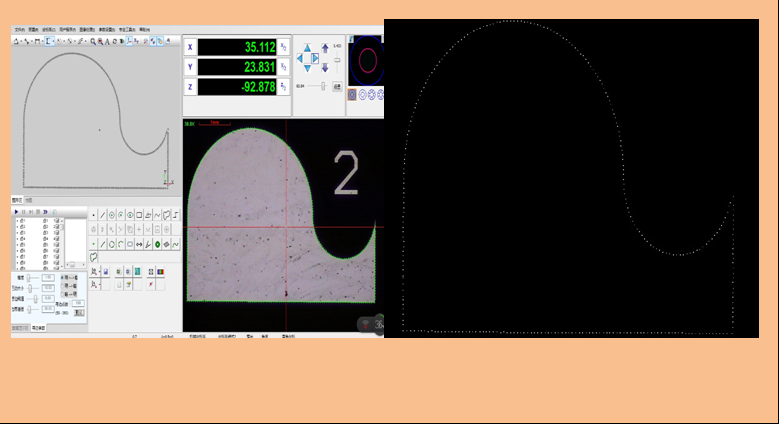Switch to the second tab above the element list
The height and width of the screenshot is (425, 779).
coord(28,201)
